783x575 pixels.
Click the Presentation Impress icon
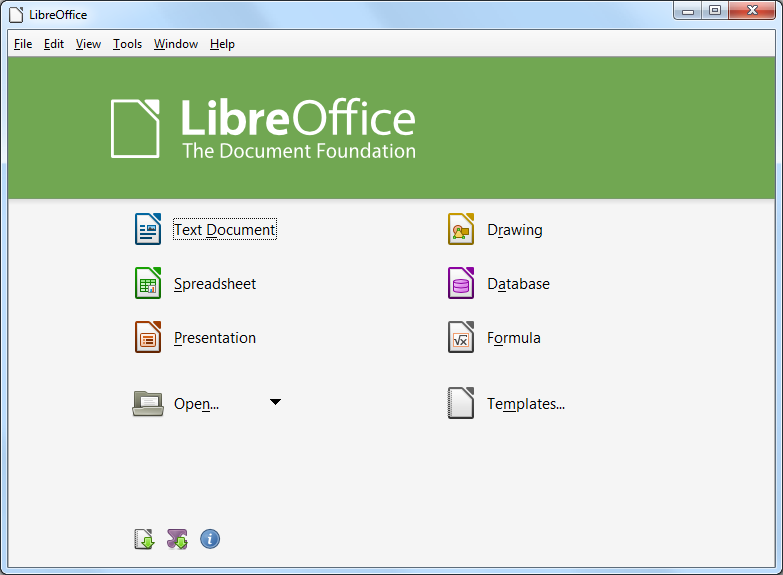click(148, 337)
